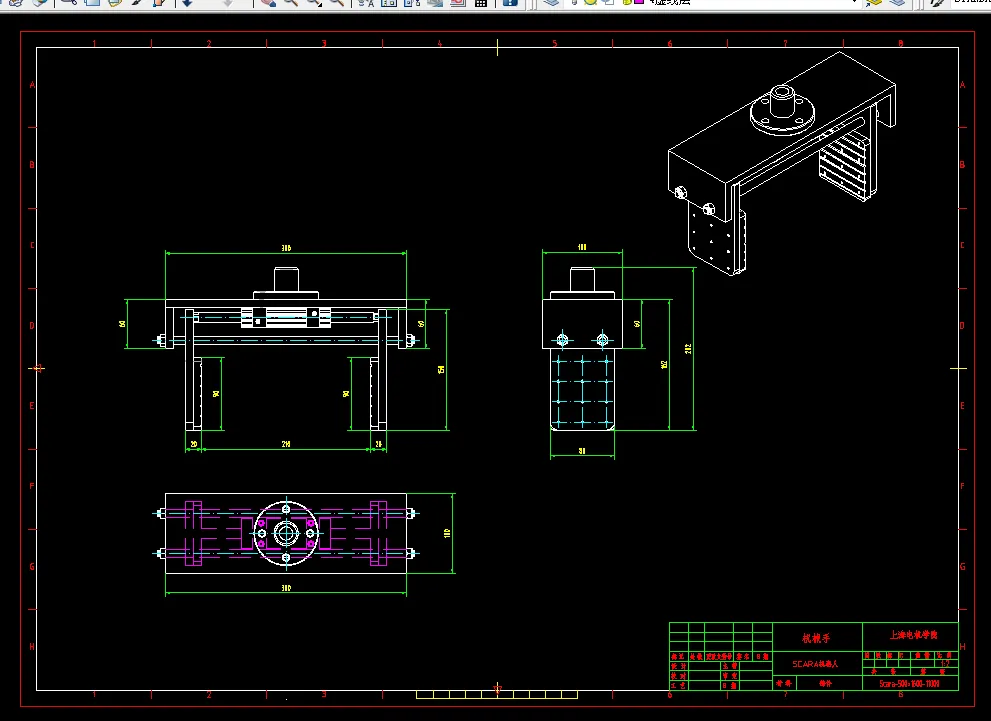Open the Layer Properties Manager icon
This screenshot has height=721, width=991.
coord(551,3)
